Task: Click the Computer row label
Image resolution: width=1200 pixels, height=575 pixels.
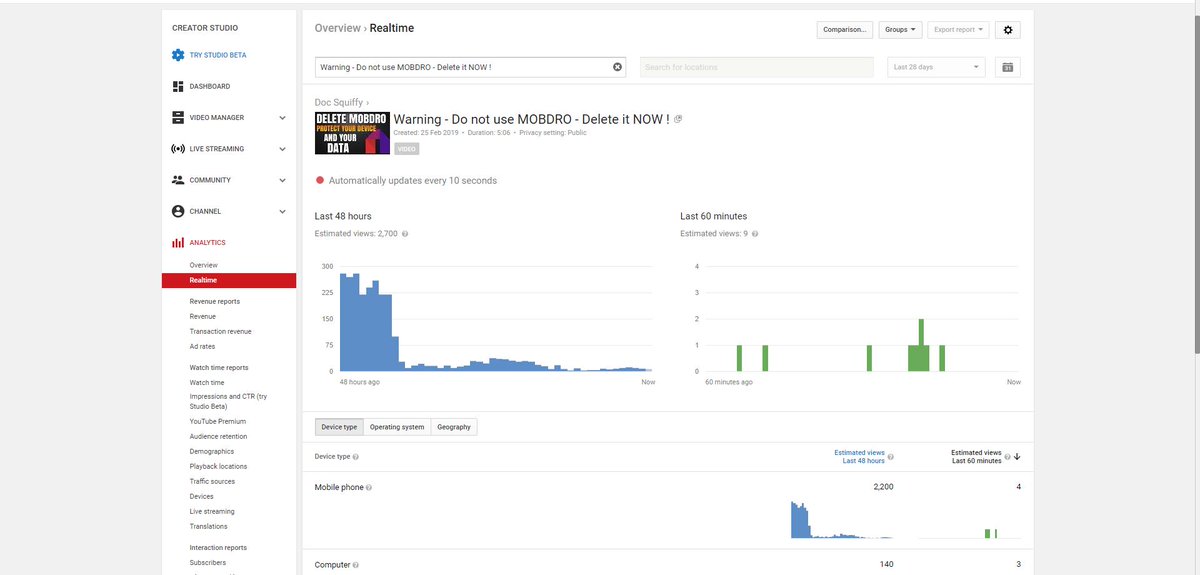Action: [x=332, y=565]
